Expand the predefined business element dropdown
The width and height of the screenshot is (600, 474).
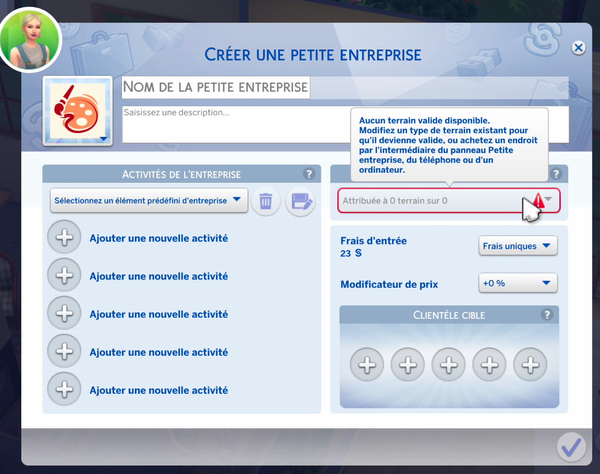[x=148, y=201]
